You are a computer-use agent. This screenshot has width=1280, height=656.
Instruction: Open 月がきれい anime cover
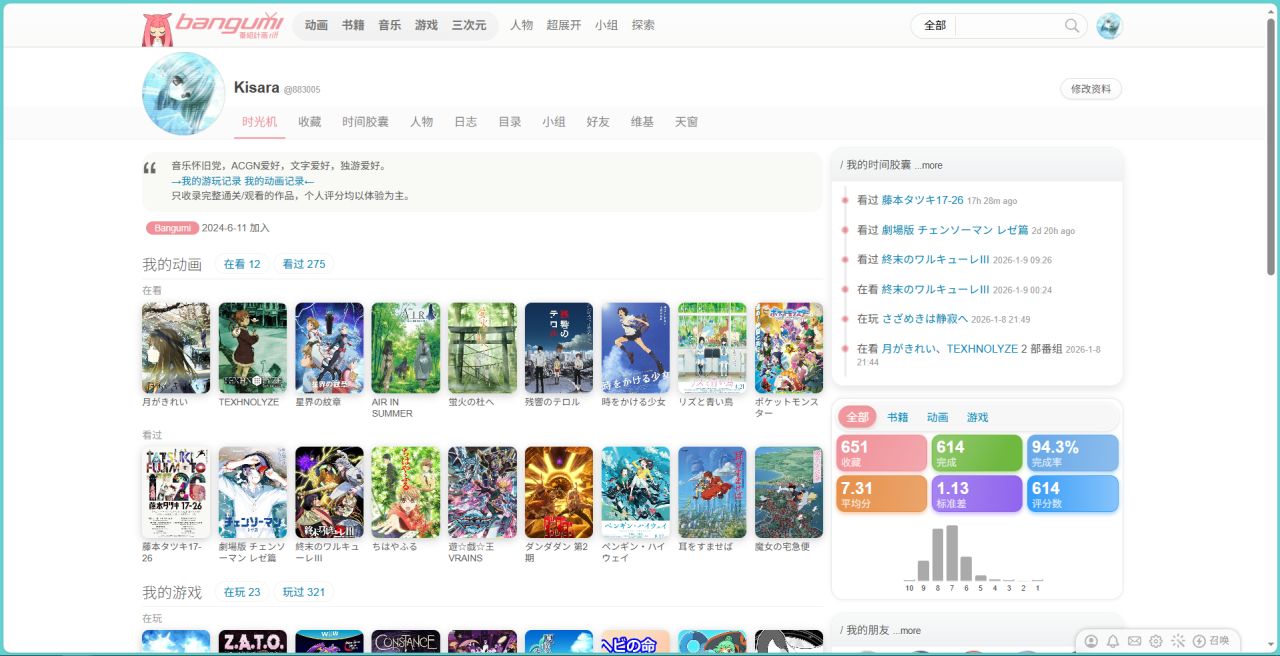(176, 348)
